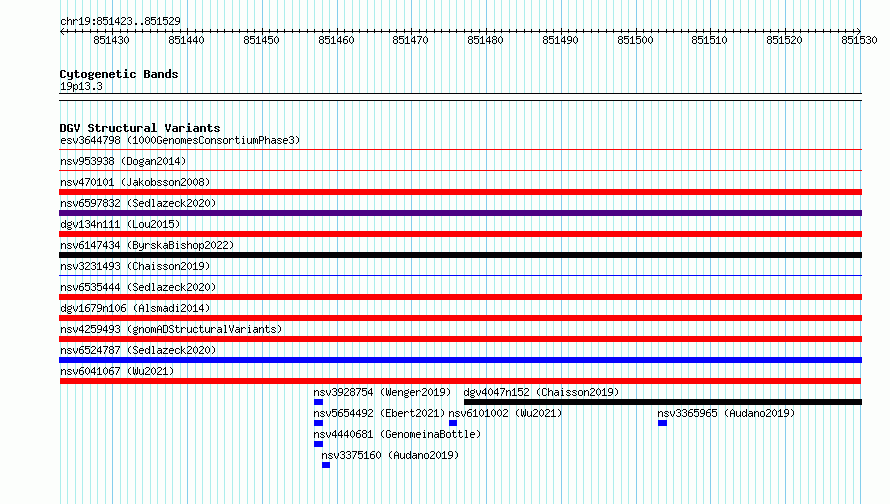890x504 pixels.
Task: Click the 19p13.3 band label
Action: point(81,86)
